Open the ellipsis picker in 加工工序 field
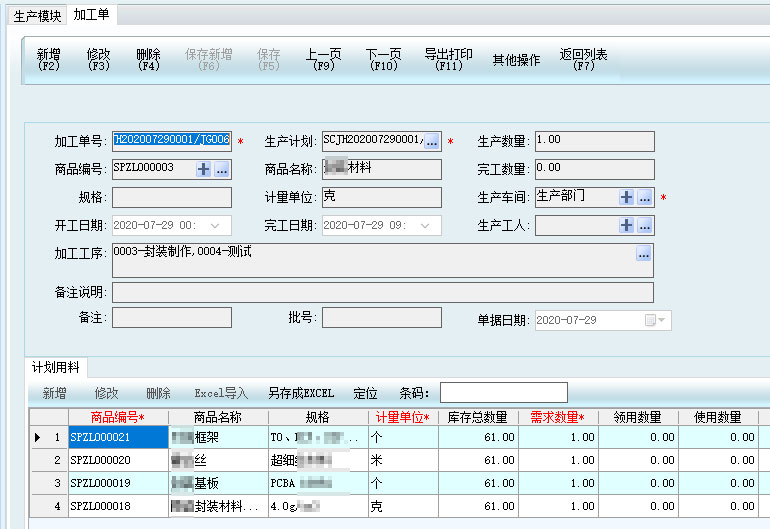 pos(644,254)
